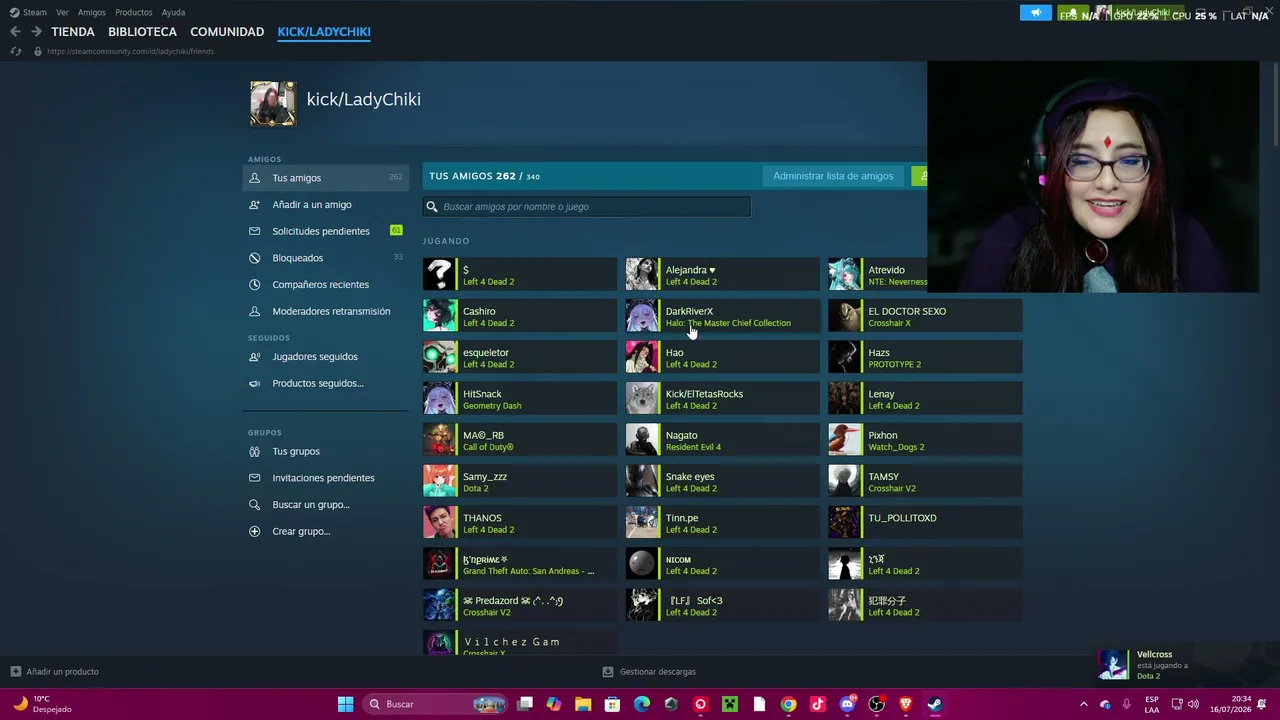The width and height of the screenshot is (1280, 720).
Task: Open friend EL DOCTOR SEXO's card
Action: pyautogui.click(x=925, y=315)
